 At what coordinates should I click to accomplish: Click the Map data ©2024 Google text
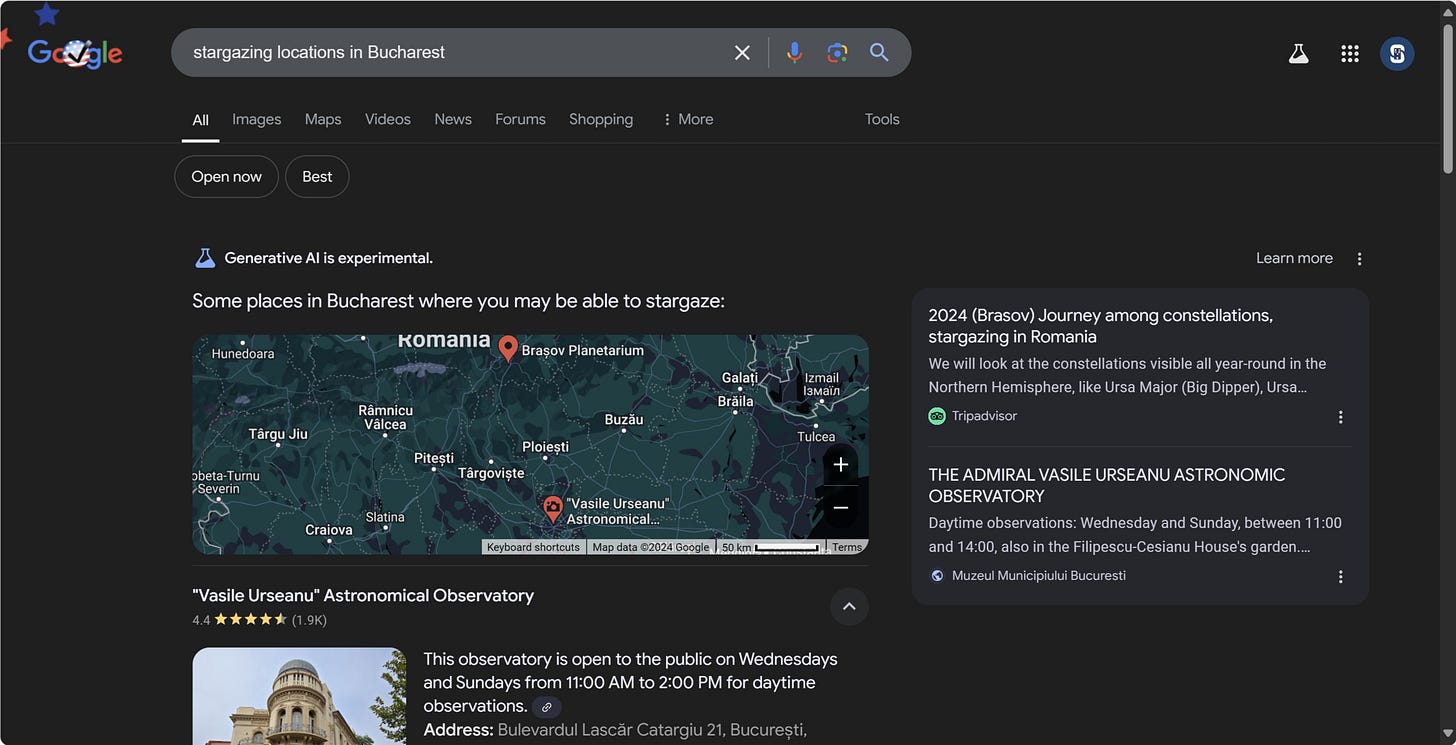[x=650, y=547]
